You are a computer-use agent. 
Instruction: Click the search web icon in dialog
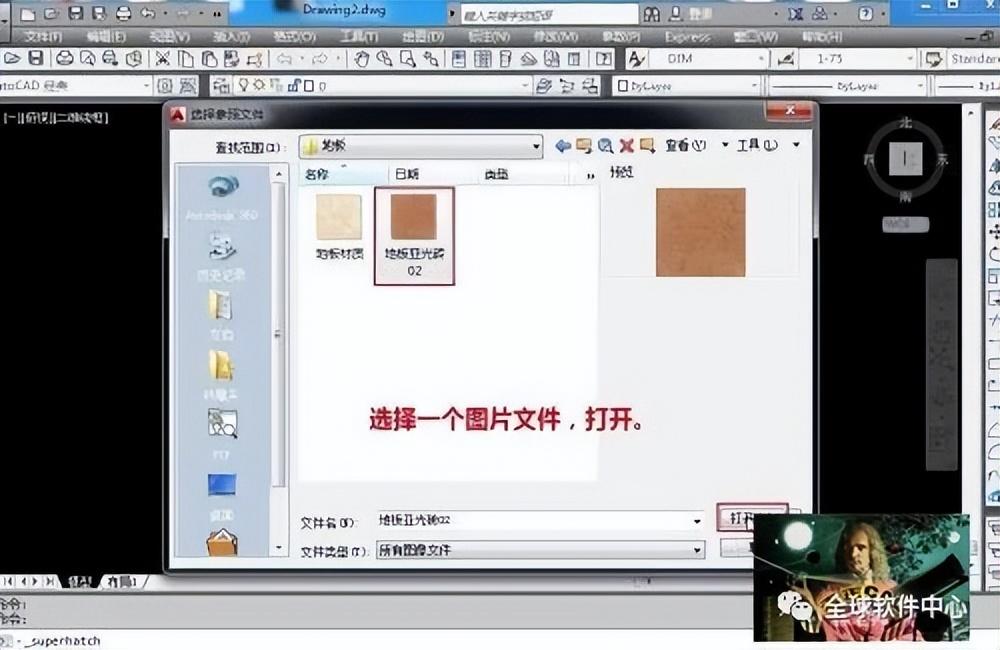605,146
